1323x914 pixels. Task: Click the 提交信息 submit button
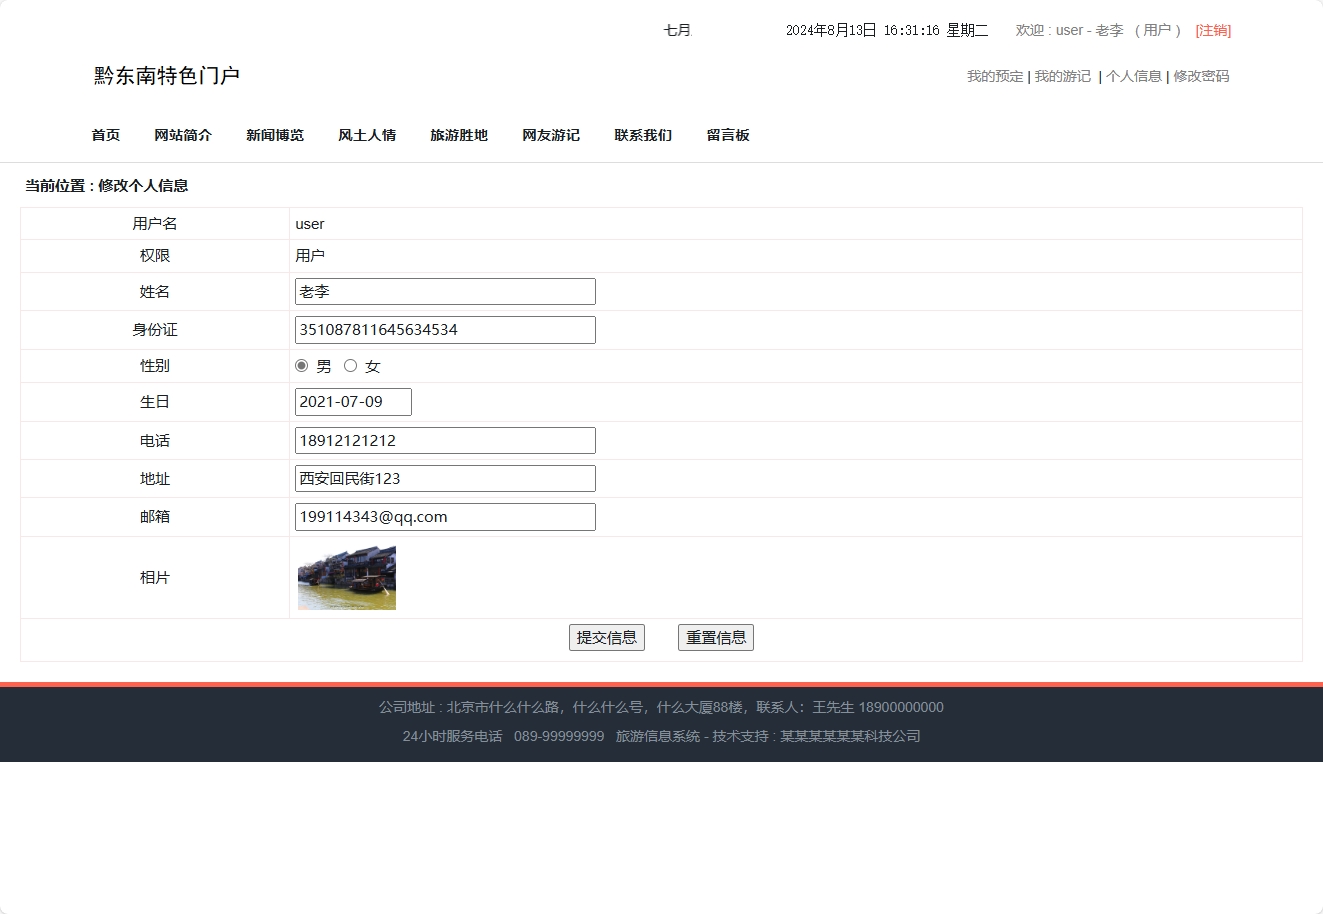[x=607, y=637]
